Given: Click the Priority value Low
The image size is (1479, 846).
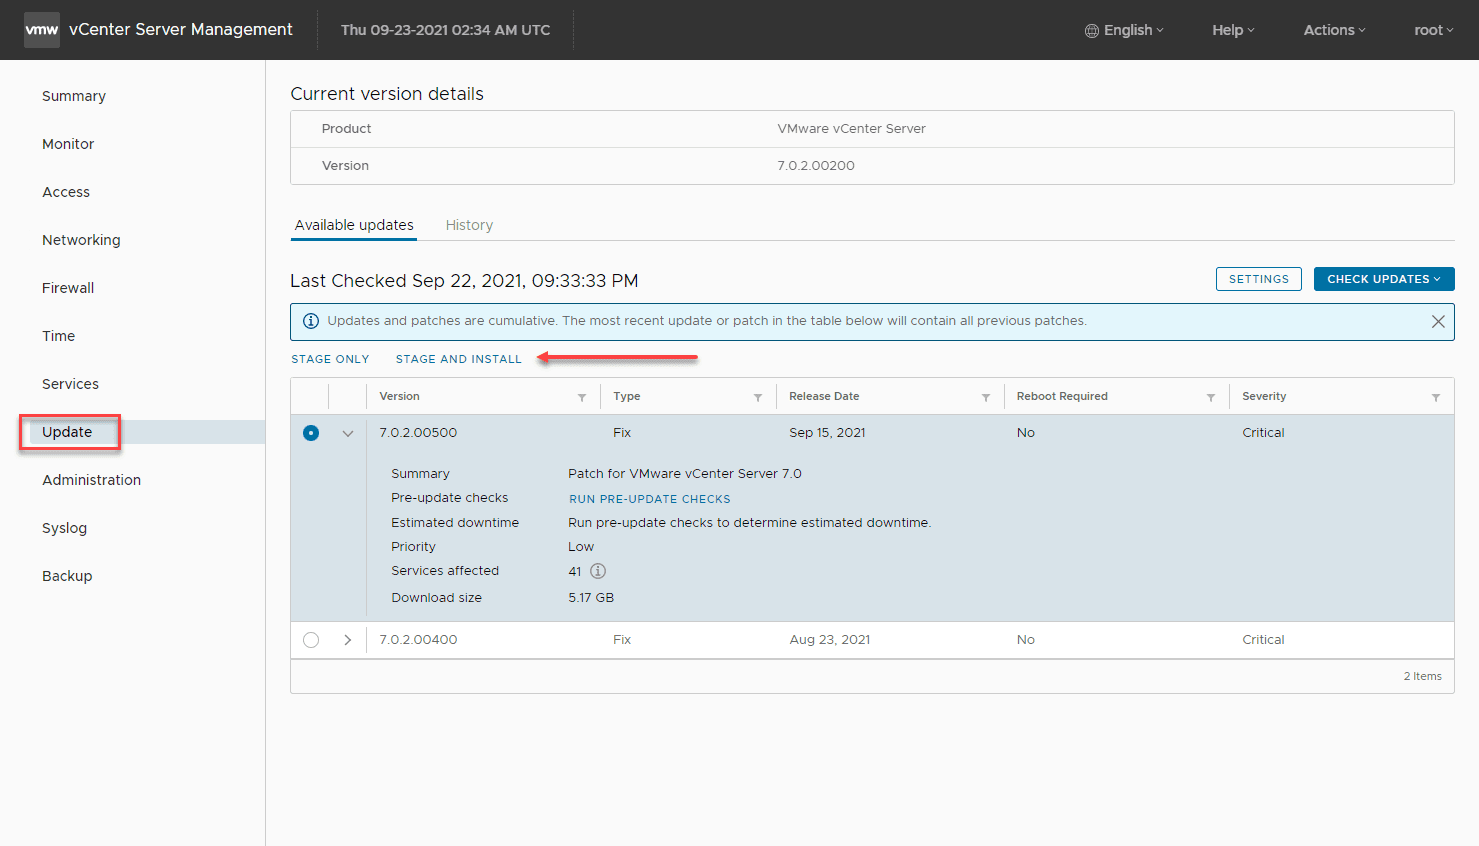Looking at the screenshot, I should [x=581, y=547].
